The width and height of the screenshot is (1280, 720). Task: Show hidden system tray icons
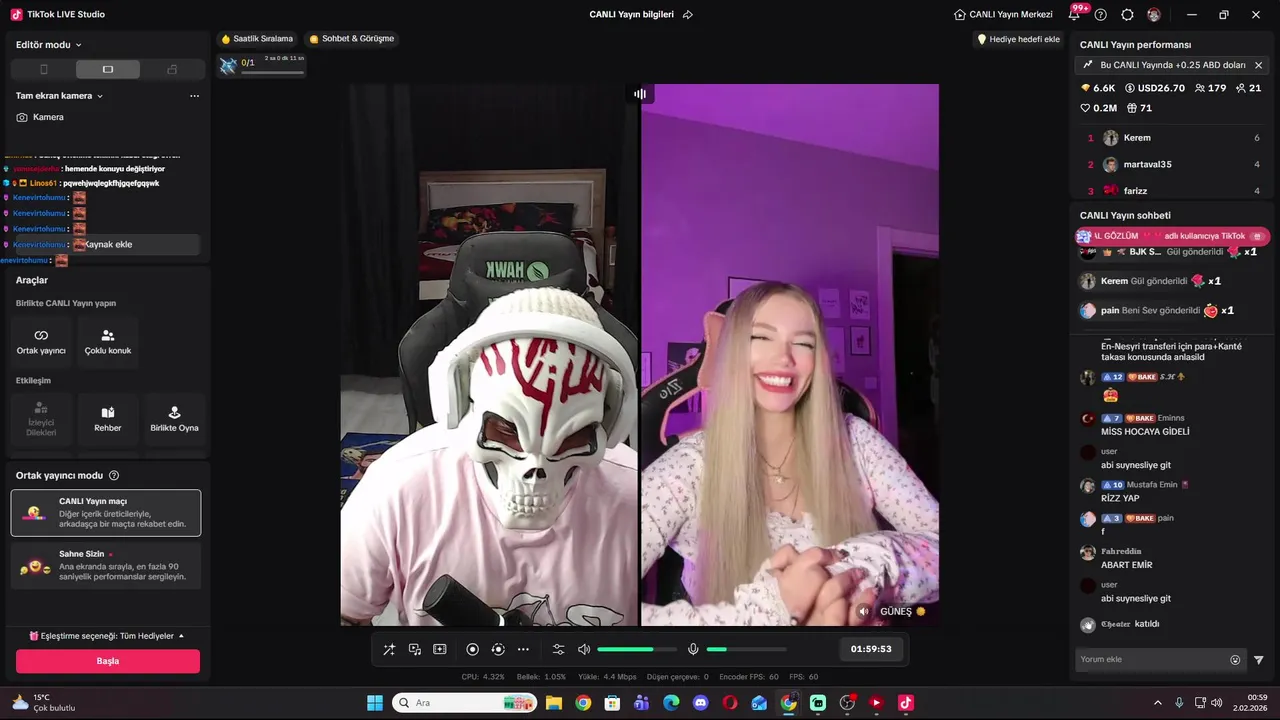pos(1158,703)
